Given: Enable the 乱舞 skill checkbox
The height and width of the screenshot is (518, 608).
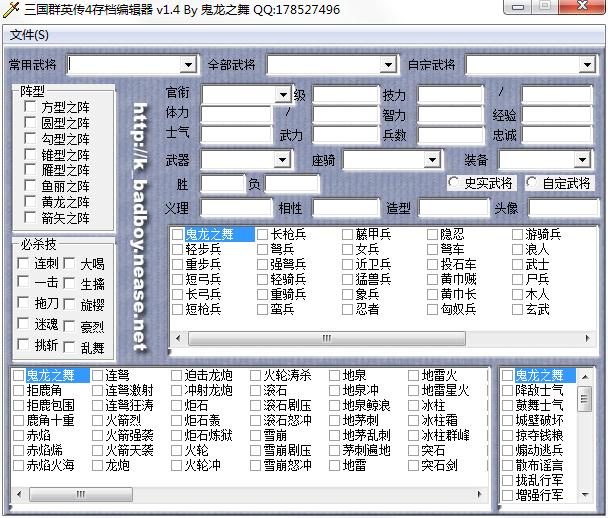Looking at the screenshot, I should (69, 348).
